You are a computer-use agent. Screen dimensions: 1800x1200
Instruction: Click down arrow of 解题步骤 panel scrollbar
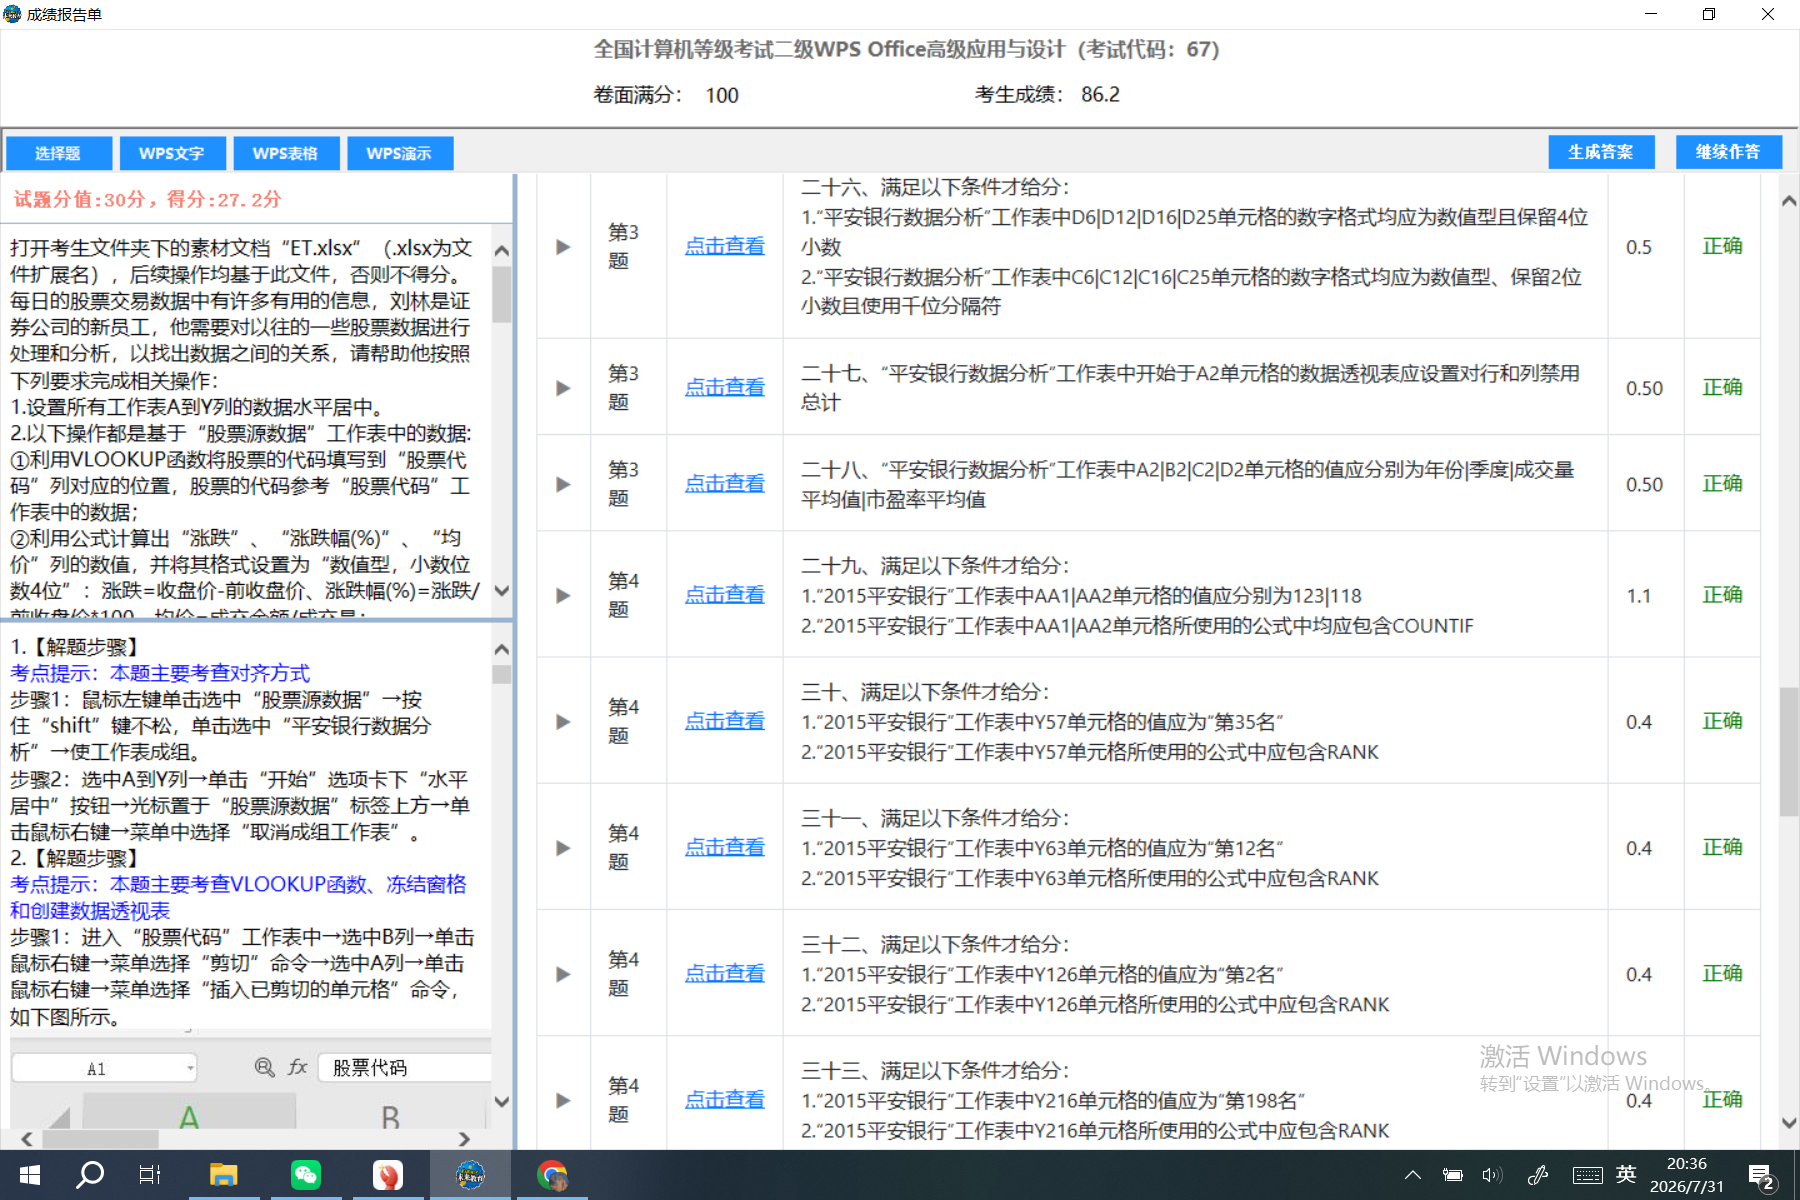(x=502, y=1102)
